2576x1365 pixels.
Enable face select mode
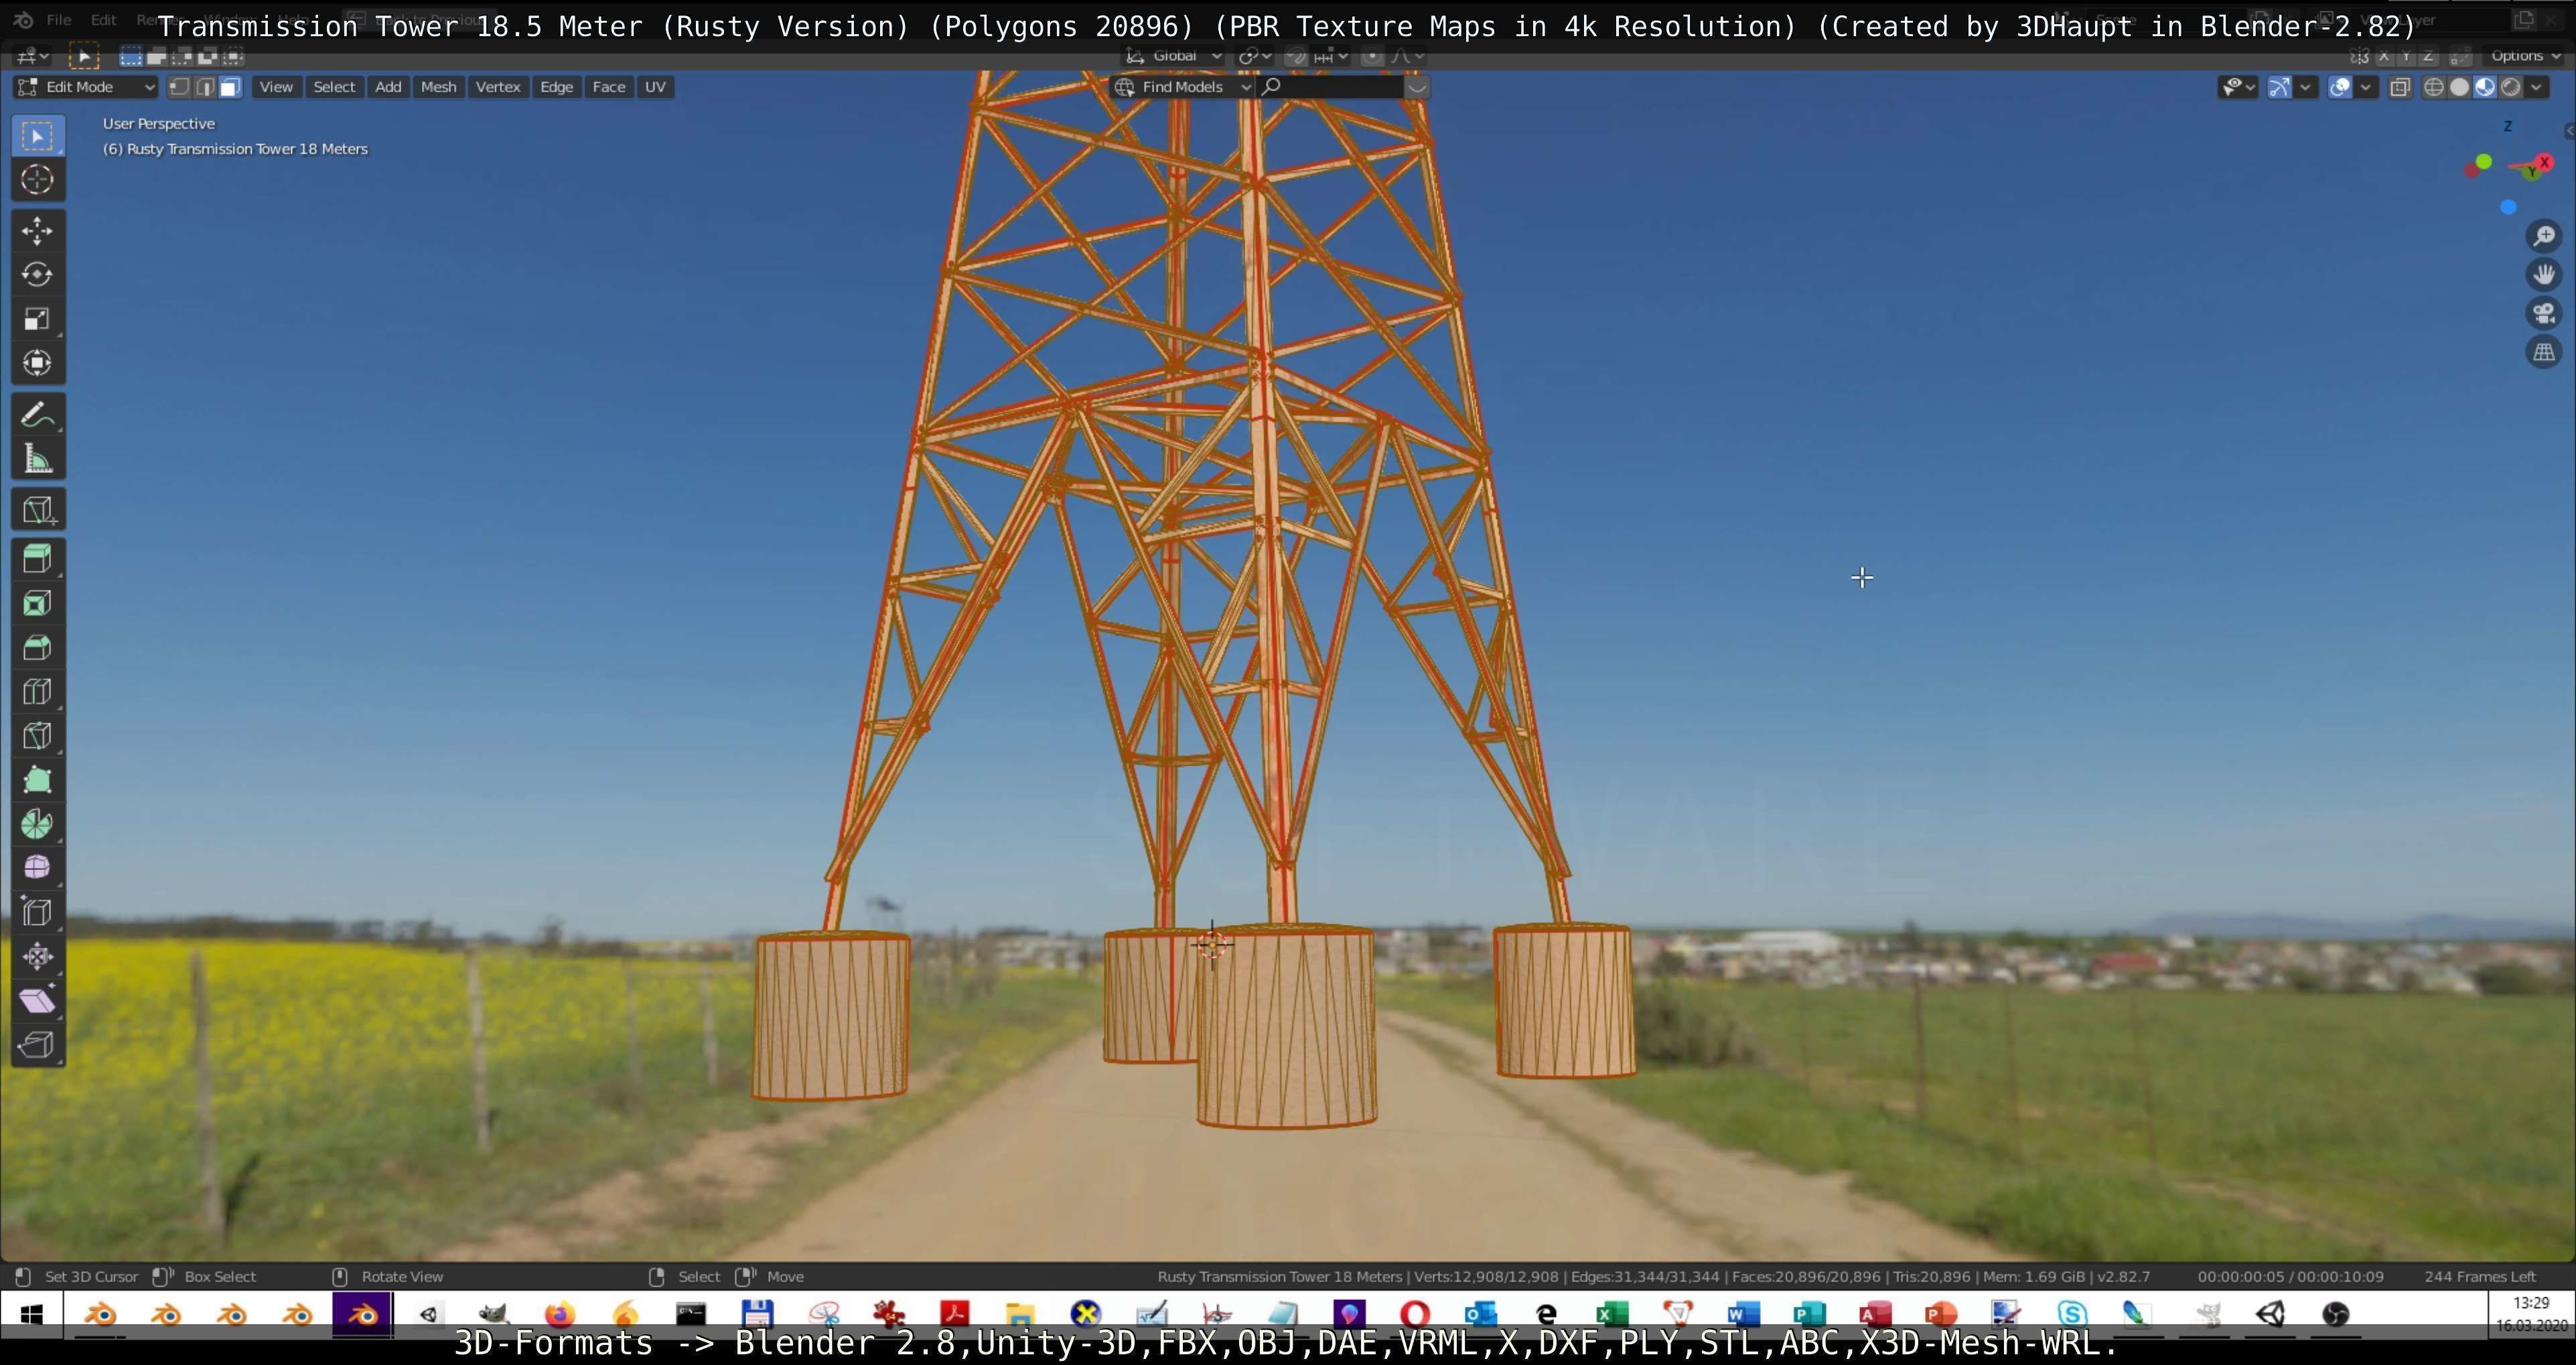[x=230, y=87]
